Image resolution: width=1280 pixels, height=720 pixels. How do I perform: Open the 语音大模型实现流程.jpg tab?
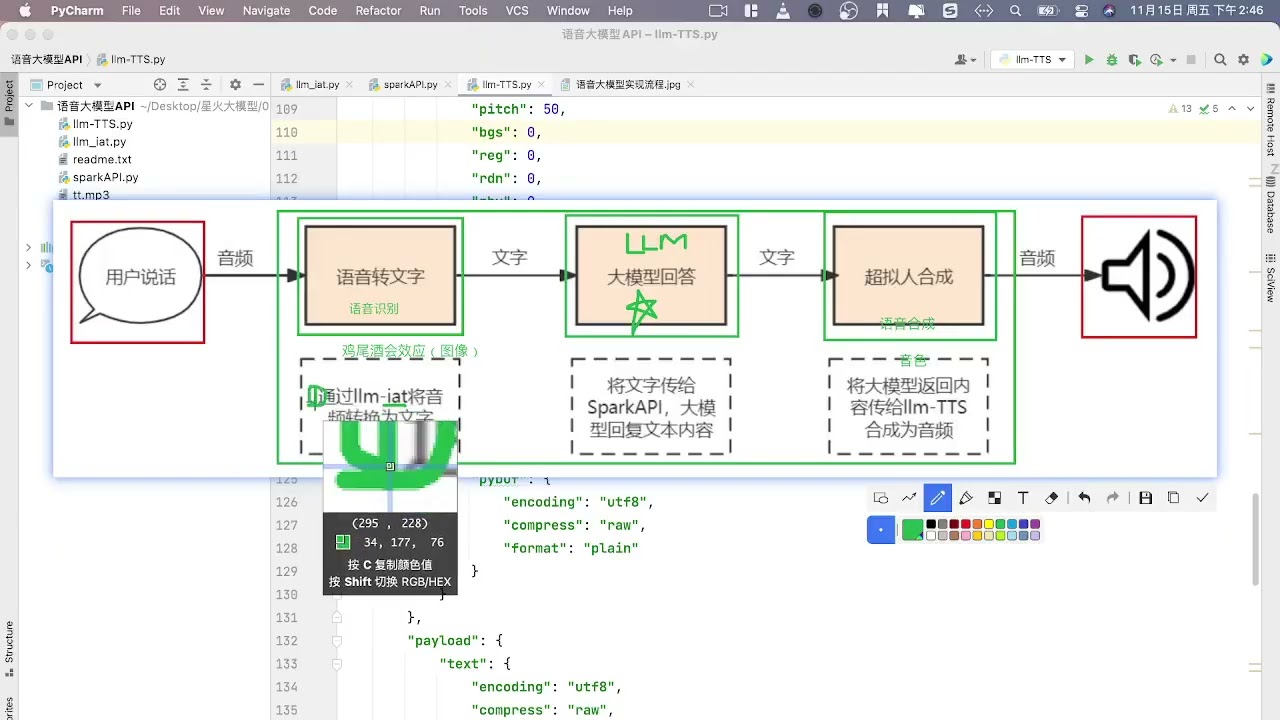pyautogui.click(x=628, y=85)
